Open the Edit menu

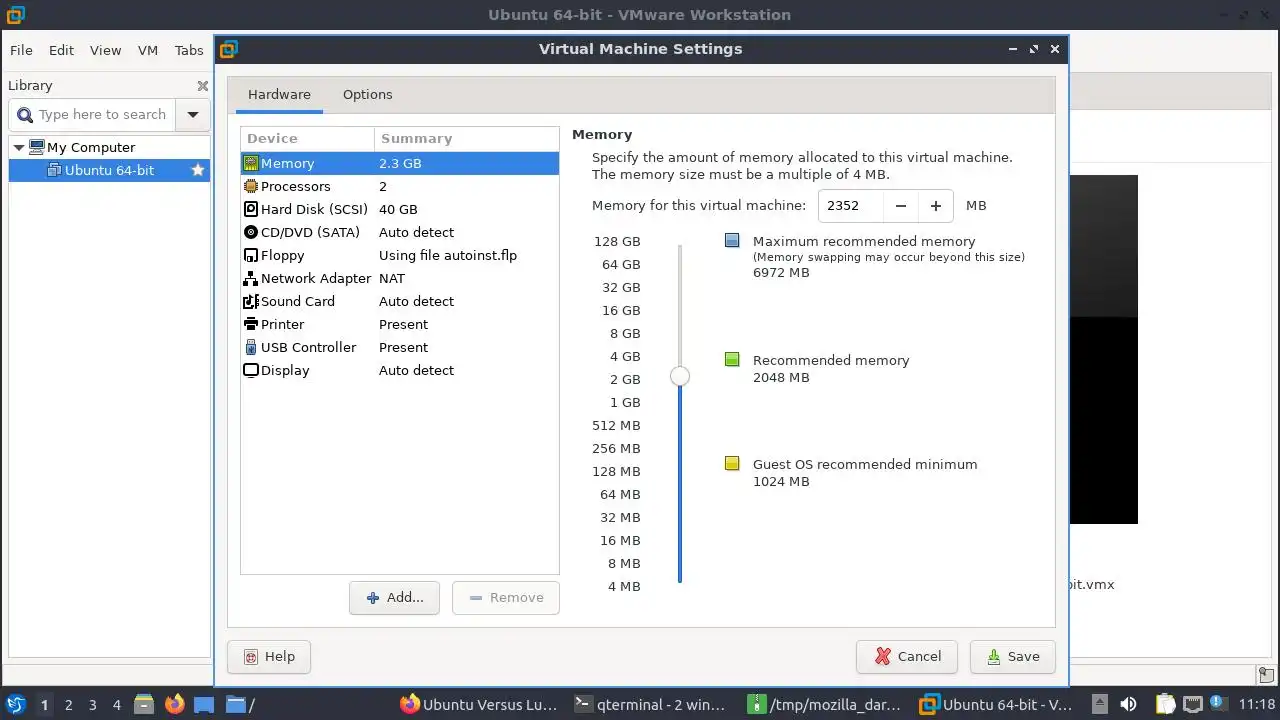(x=61, y=50)
